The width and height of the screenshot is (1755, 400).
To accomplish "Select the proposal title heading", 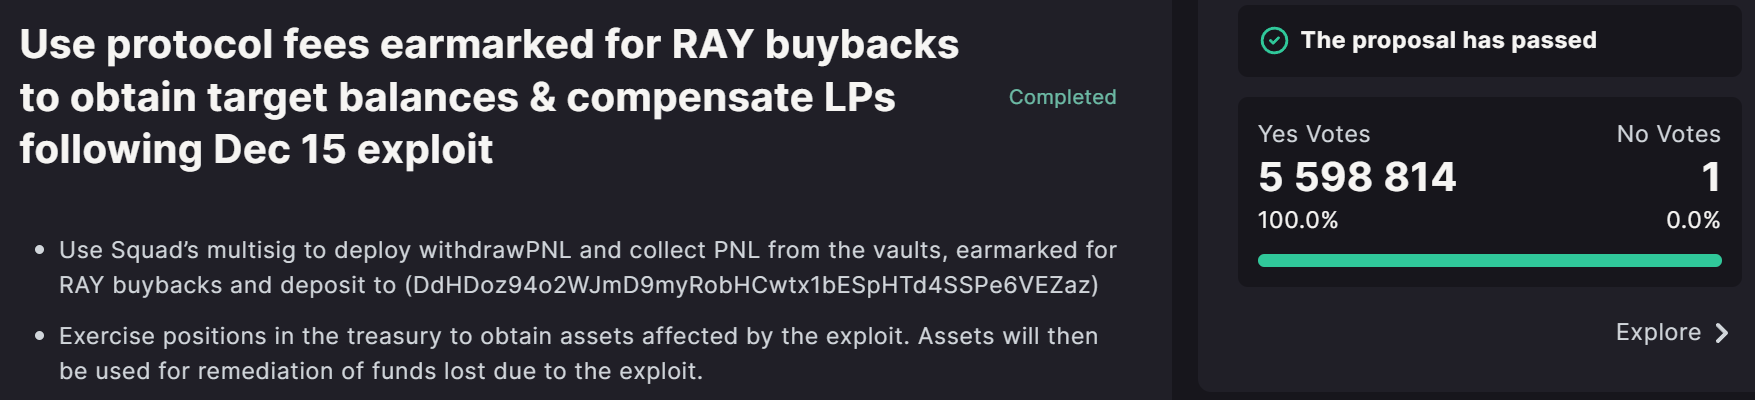I will [x=489, y=97].
